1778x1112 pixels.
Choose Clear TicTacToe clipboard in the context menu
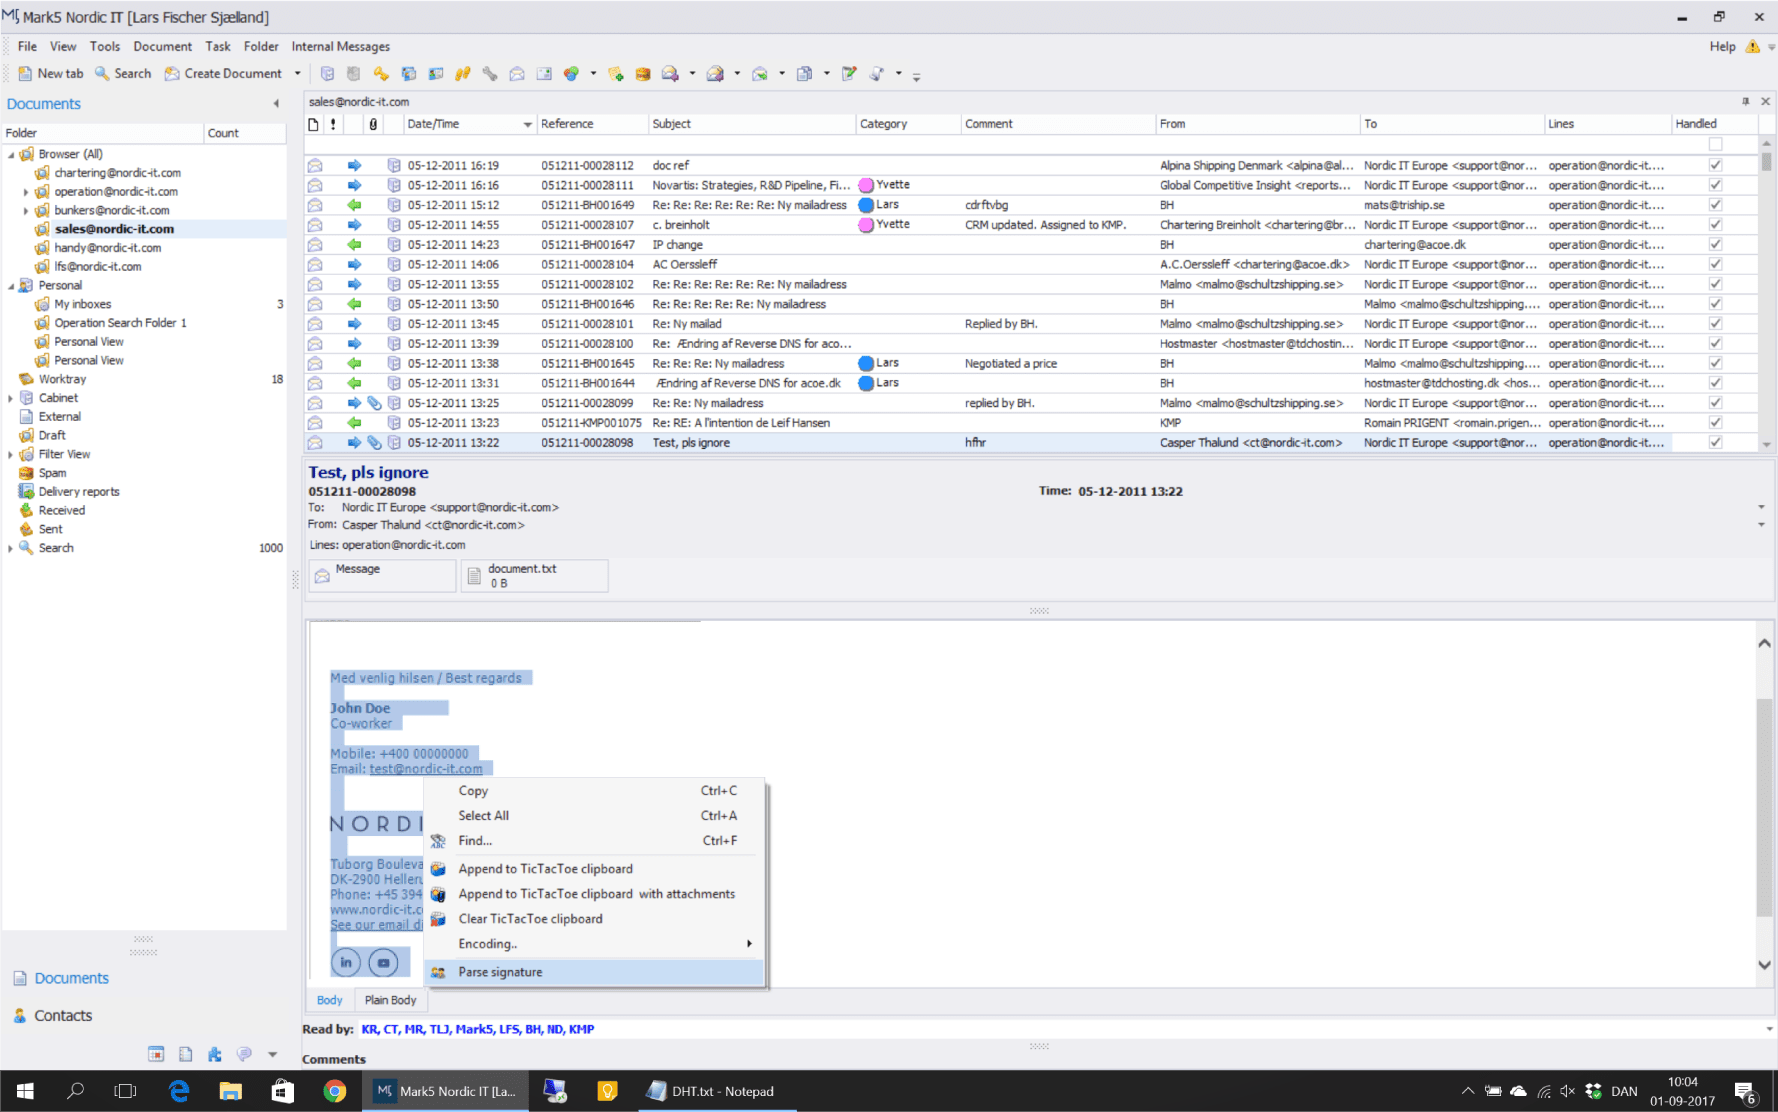click(594, 919)
